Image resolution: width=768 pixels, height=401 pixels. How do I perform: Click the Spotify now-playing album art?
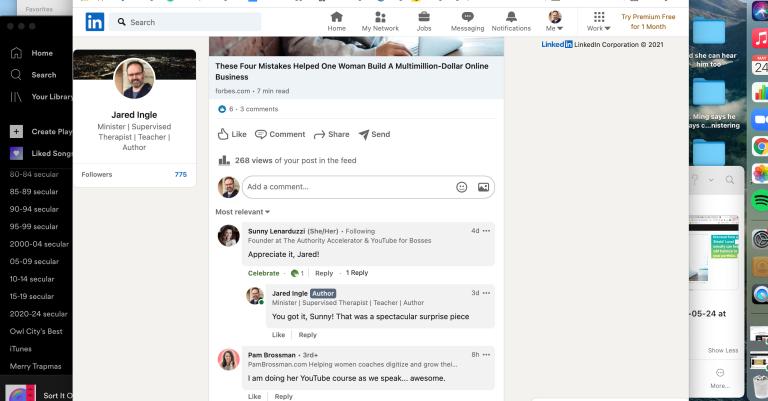tap(20, 393)
